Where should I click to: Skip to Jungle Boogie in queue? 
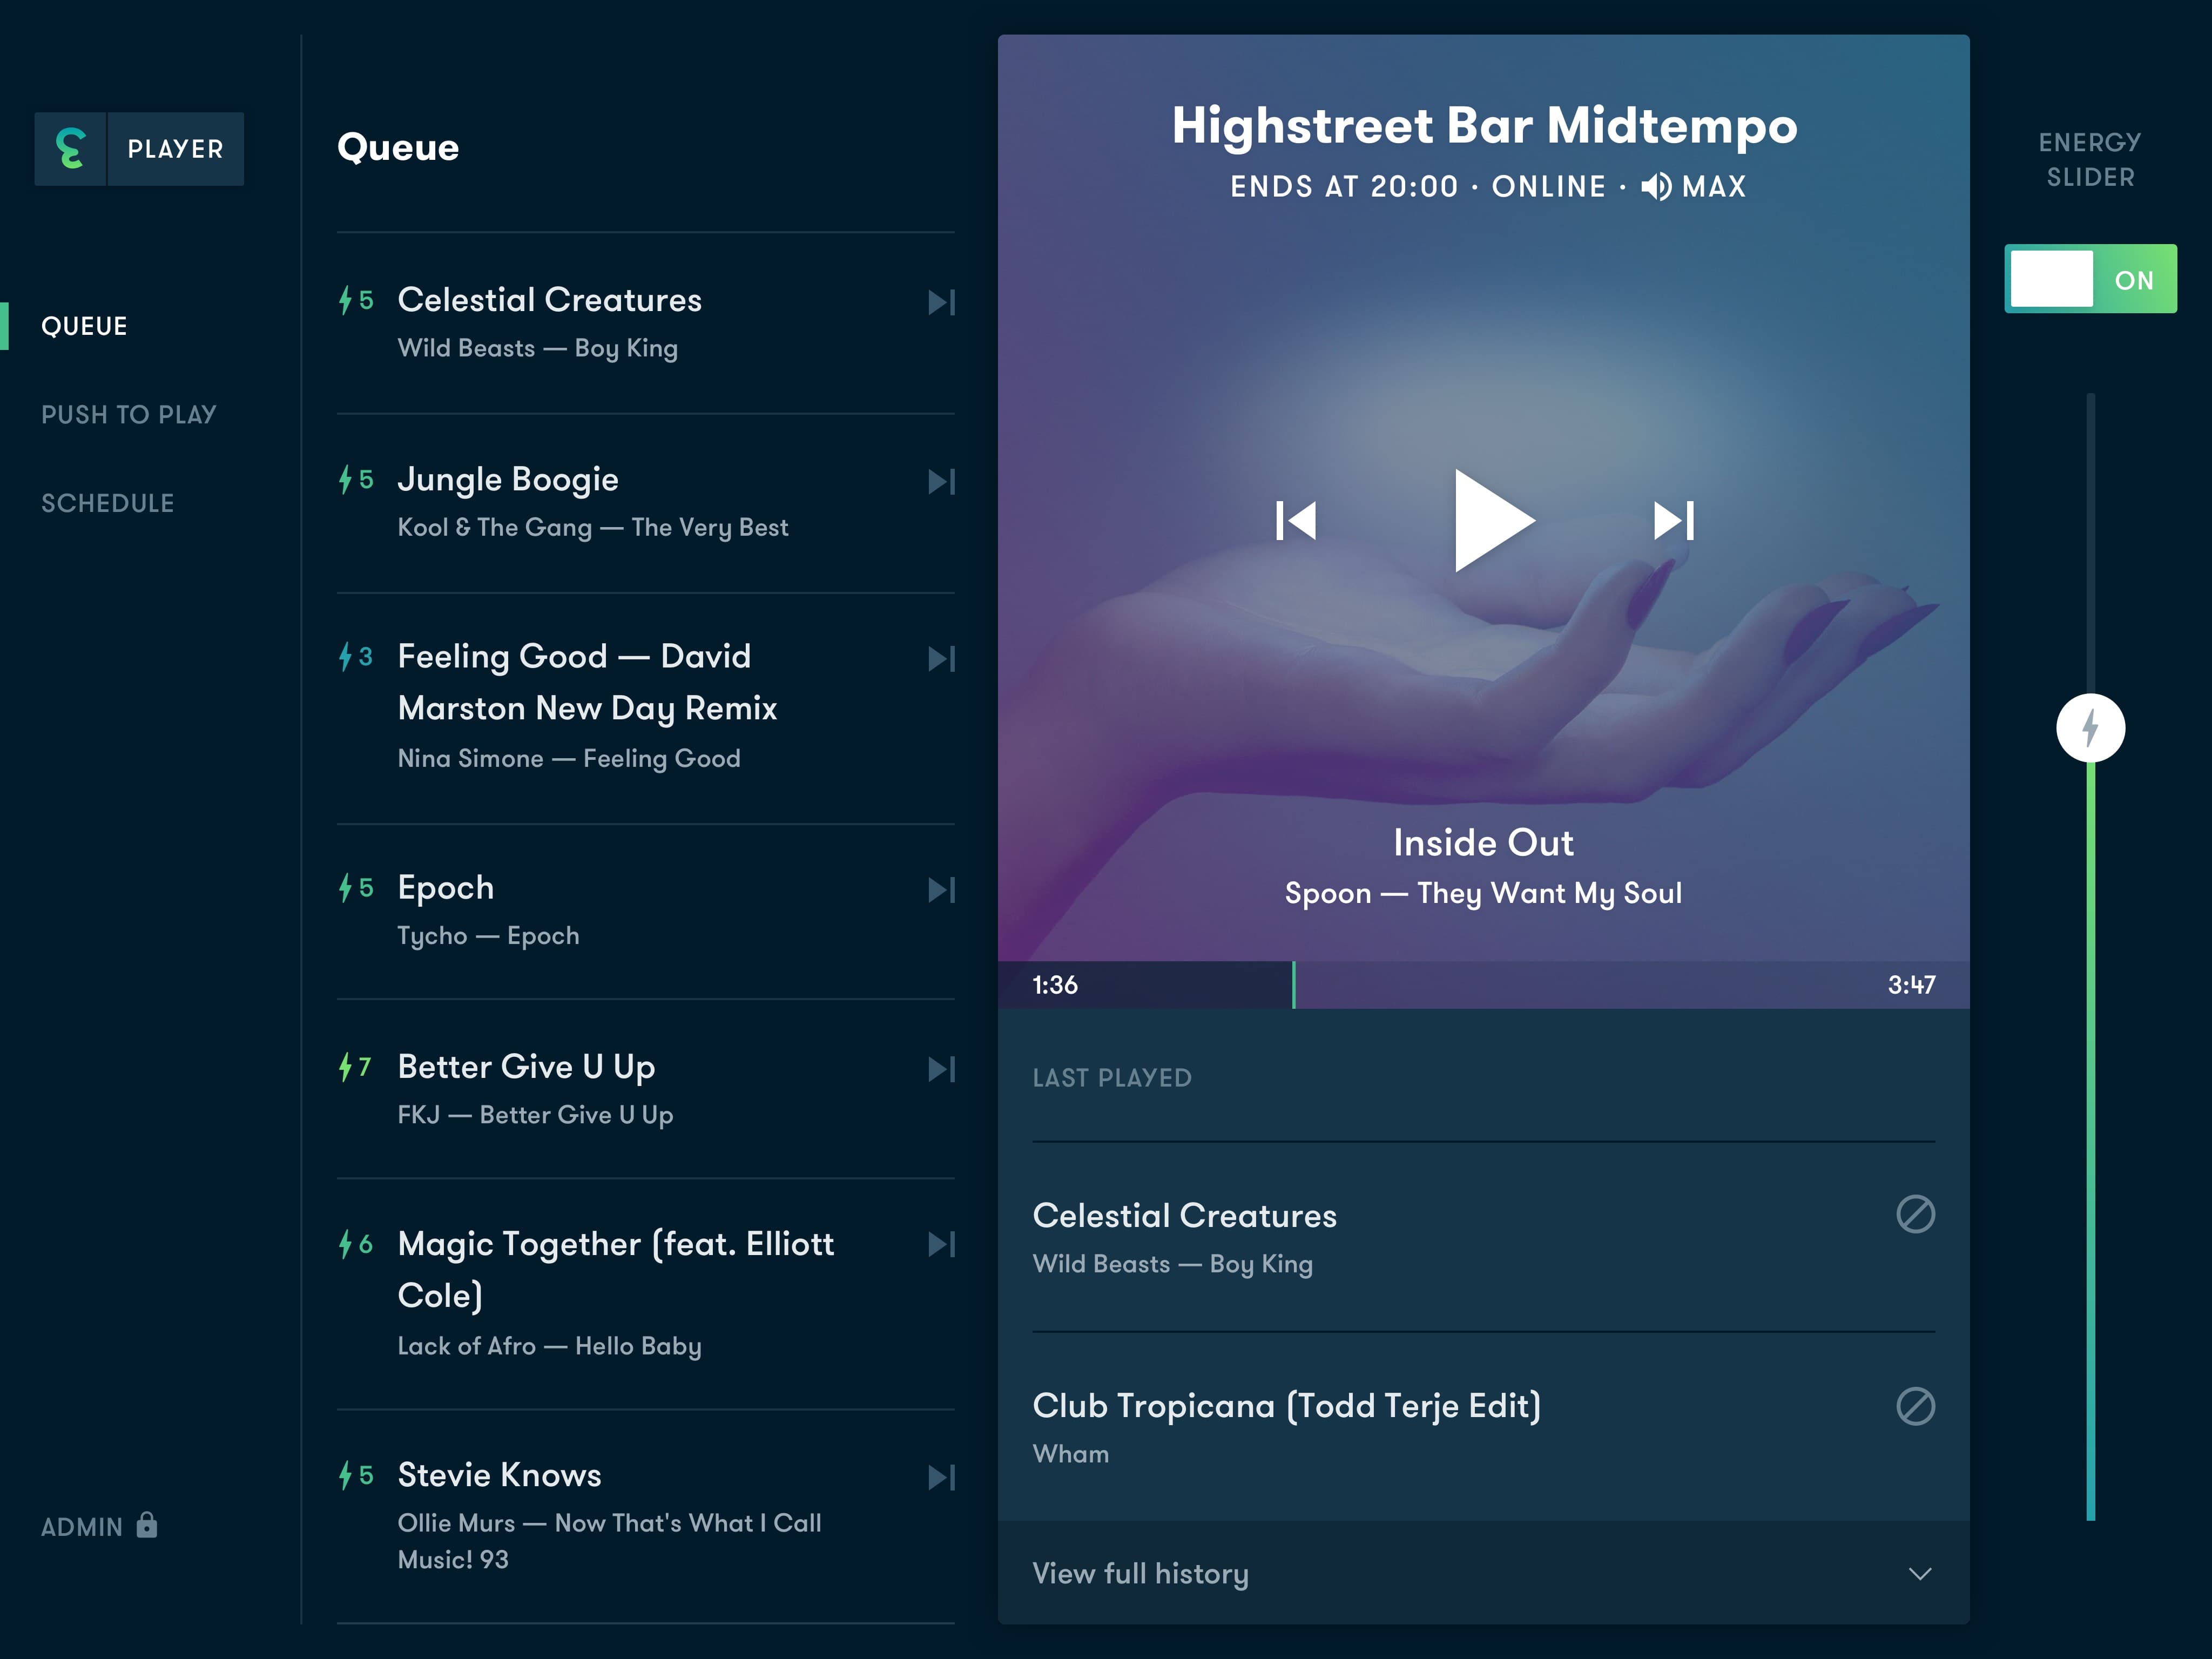941,482
